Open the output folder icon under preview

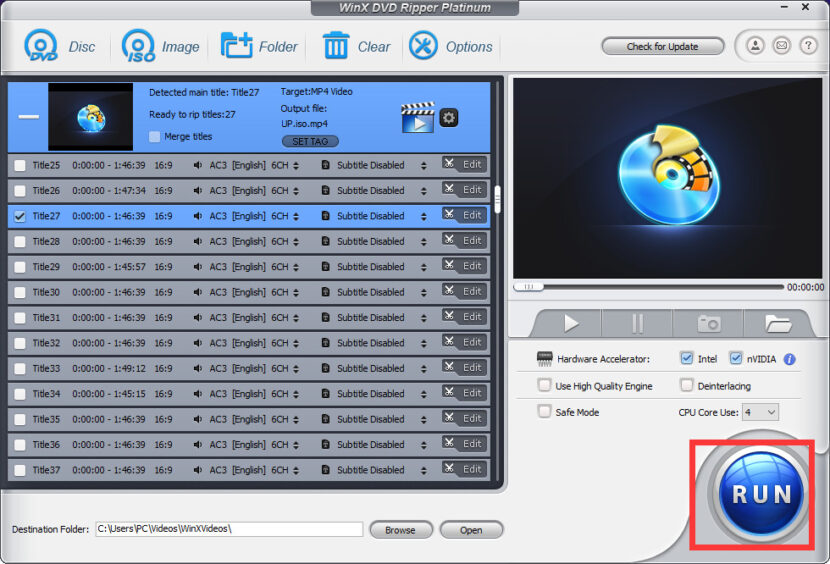[x=778, y=323]
